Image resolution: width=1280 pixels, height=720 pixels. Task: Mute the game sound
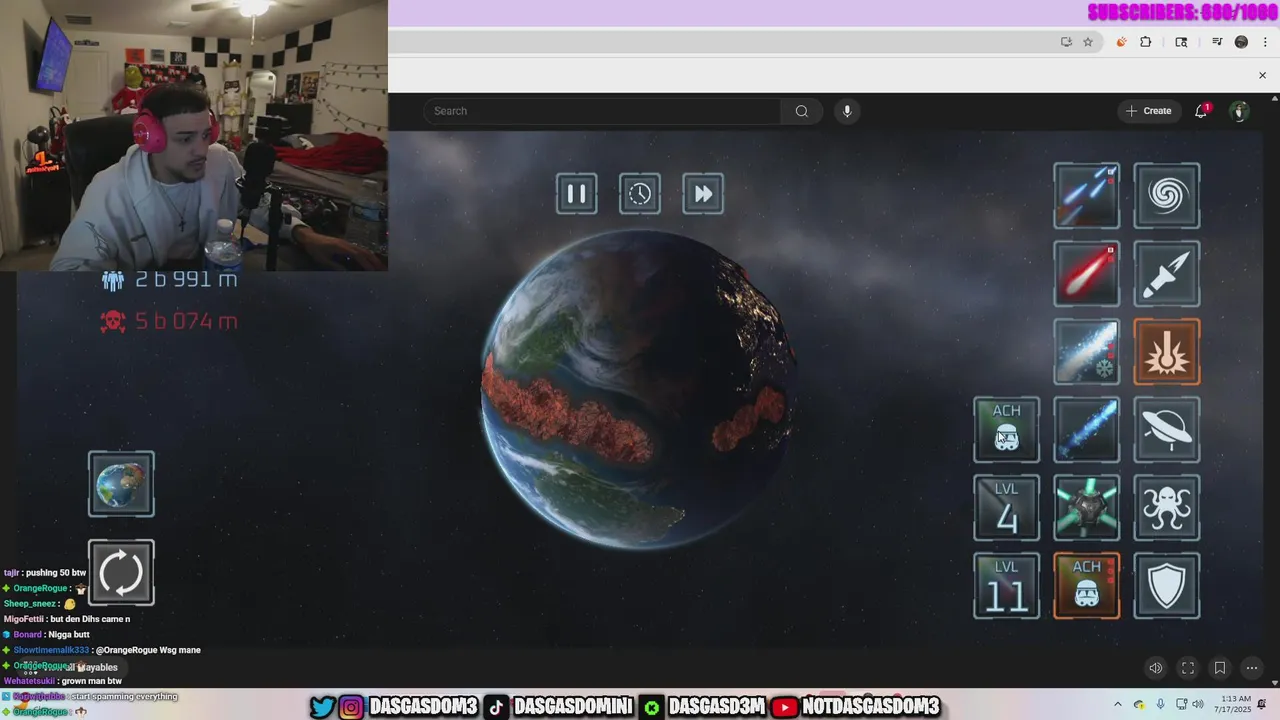coord(1156,668)
